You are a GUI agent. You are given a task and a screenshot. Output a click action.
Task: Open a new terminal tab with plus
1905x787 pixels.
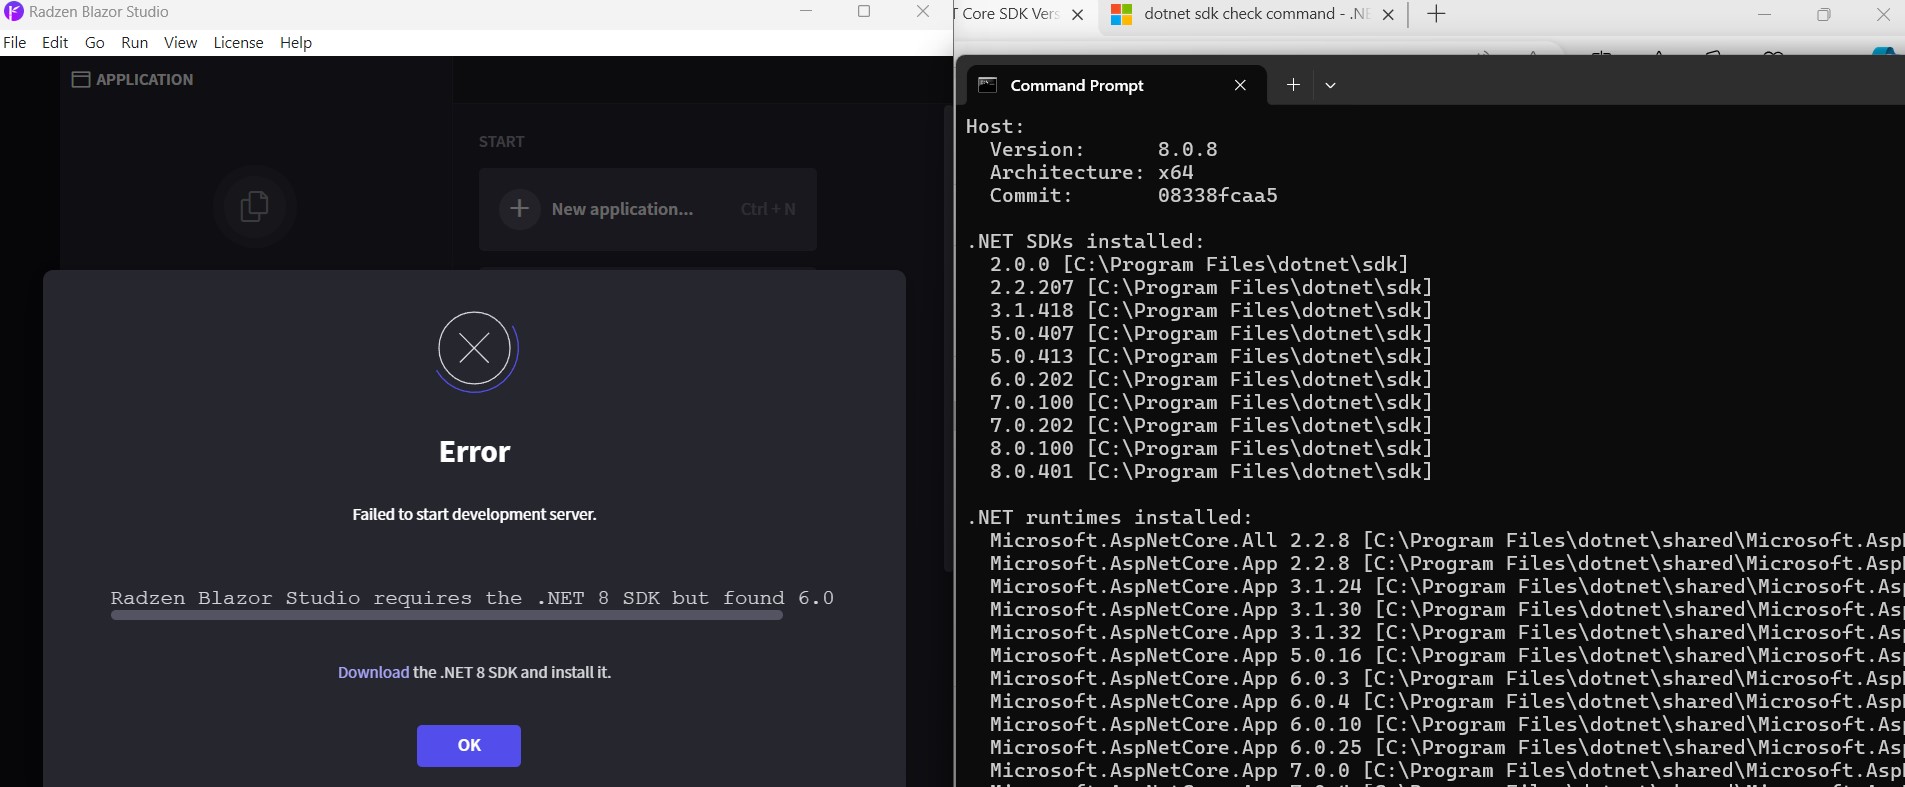coord(1293,85)
